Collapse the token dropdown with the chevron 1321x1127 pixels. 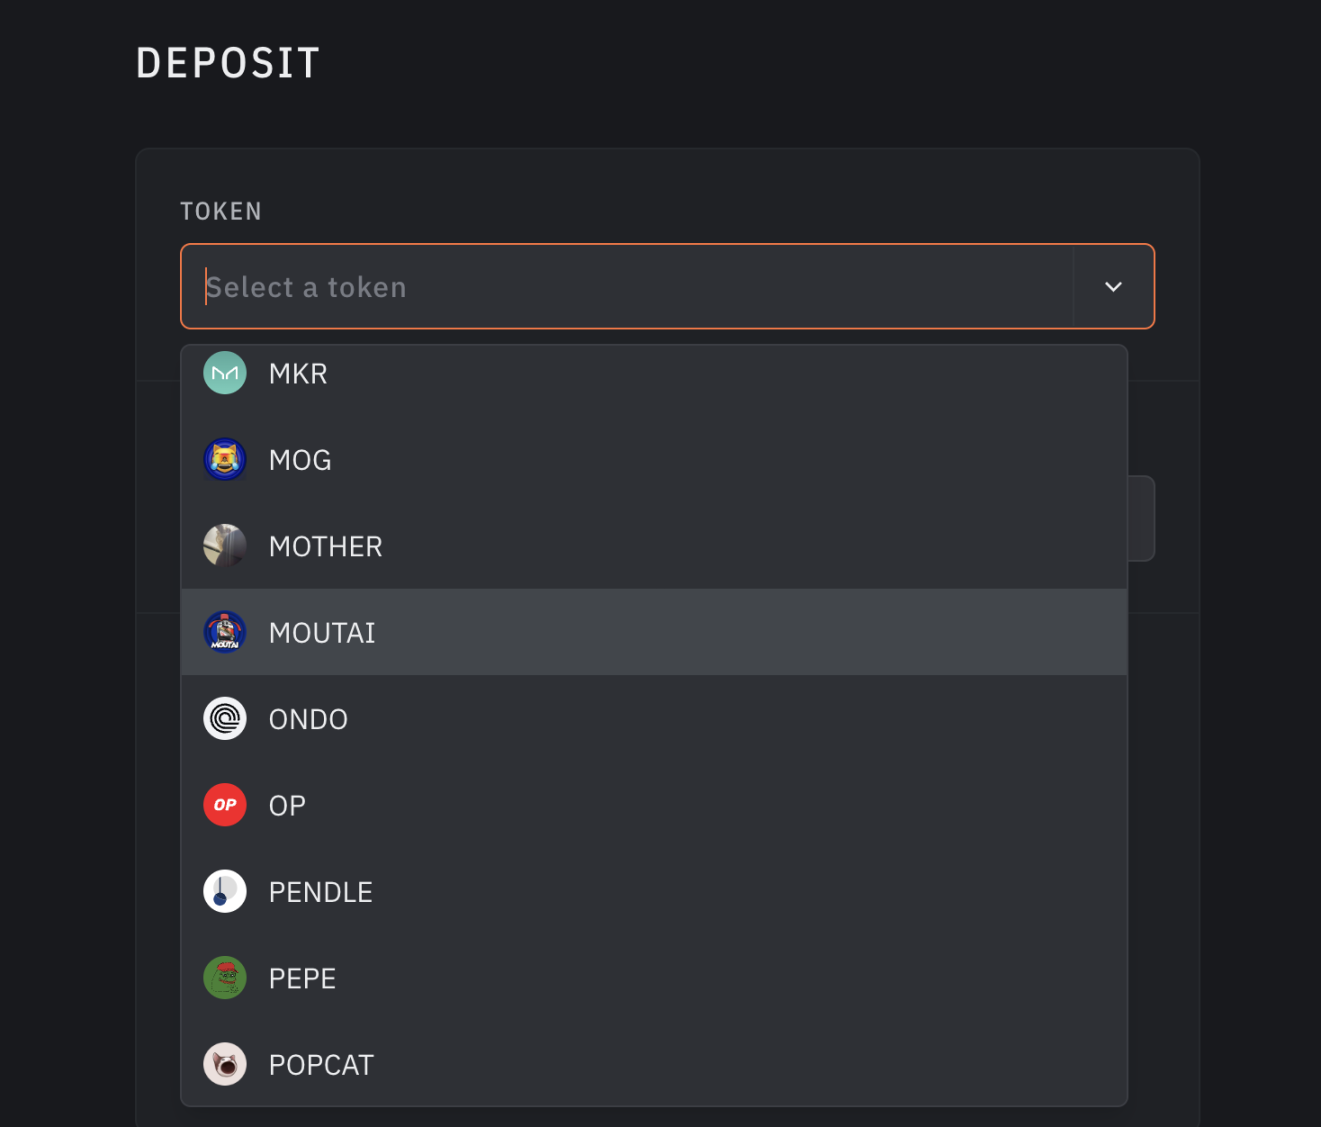(1113, 287)
